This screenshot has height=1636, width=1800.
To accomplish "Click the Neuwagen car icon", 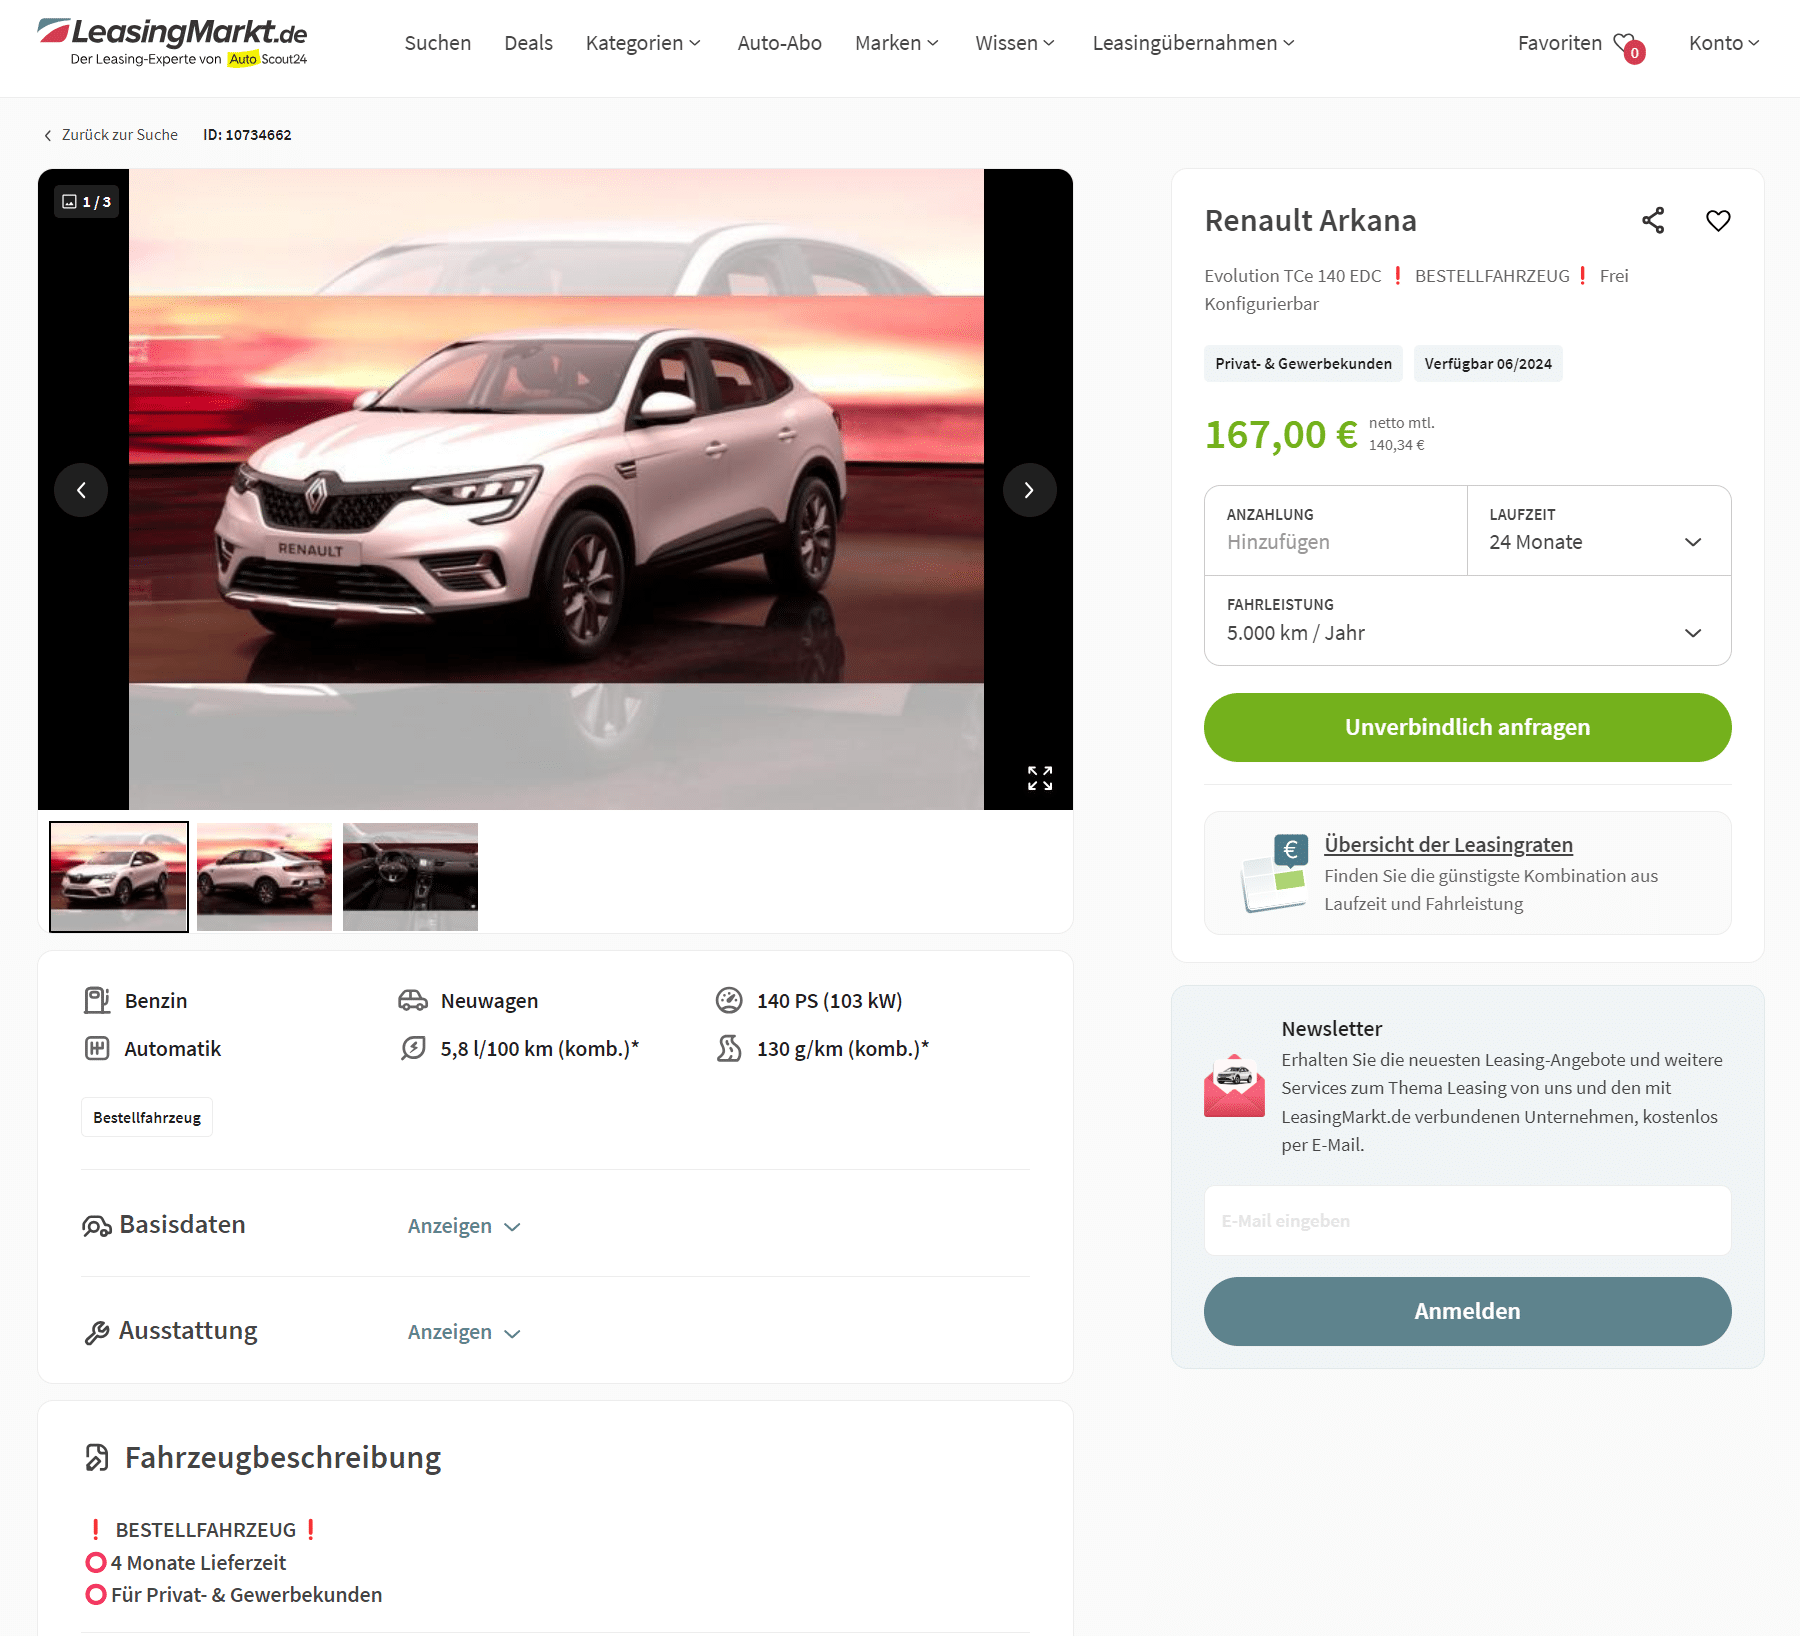I will click(413, 1000).
